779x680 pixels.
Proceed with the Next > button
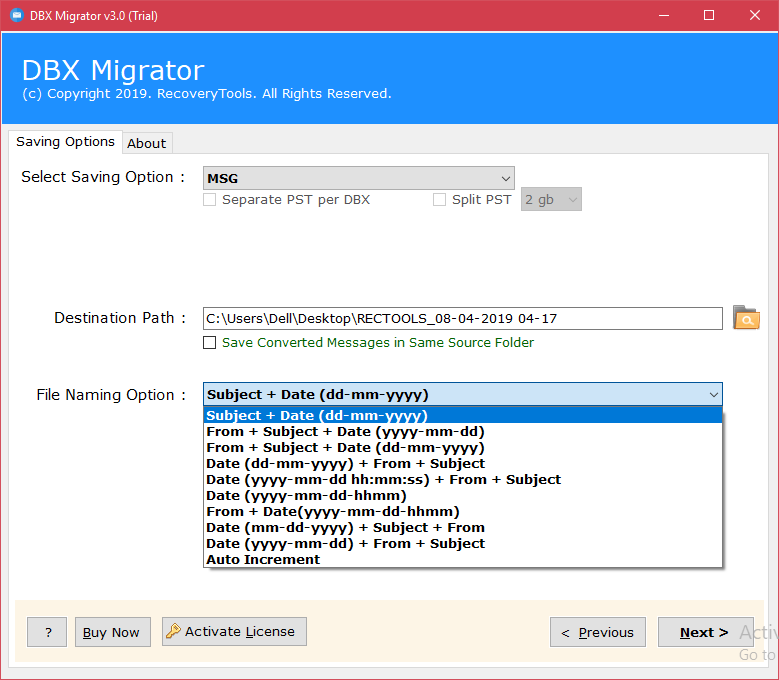click(x=705, y=632)
